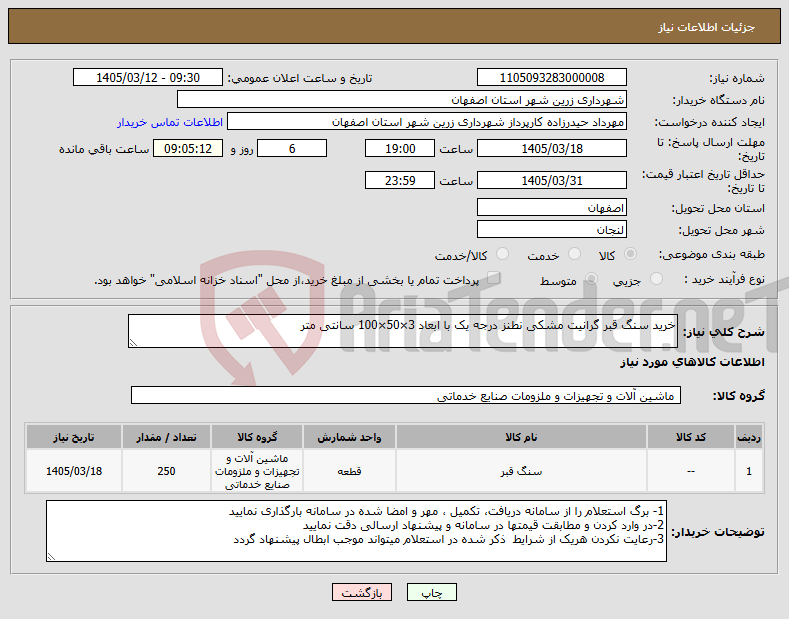
Task: Select the کالا/خدمت radio button
Action: [x=502, y=254]
